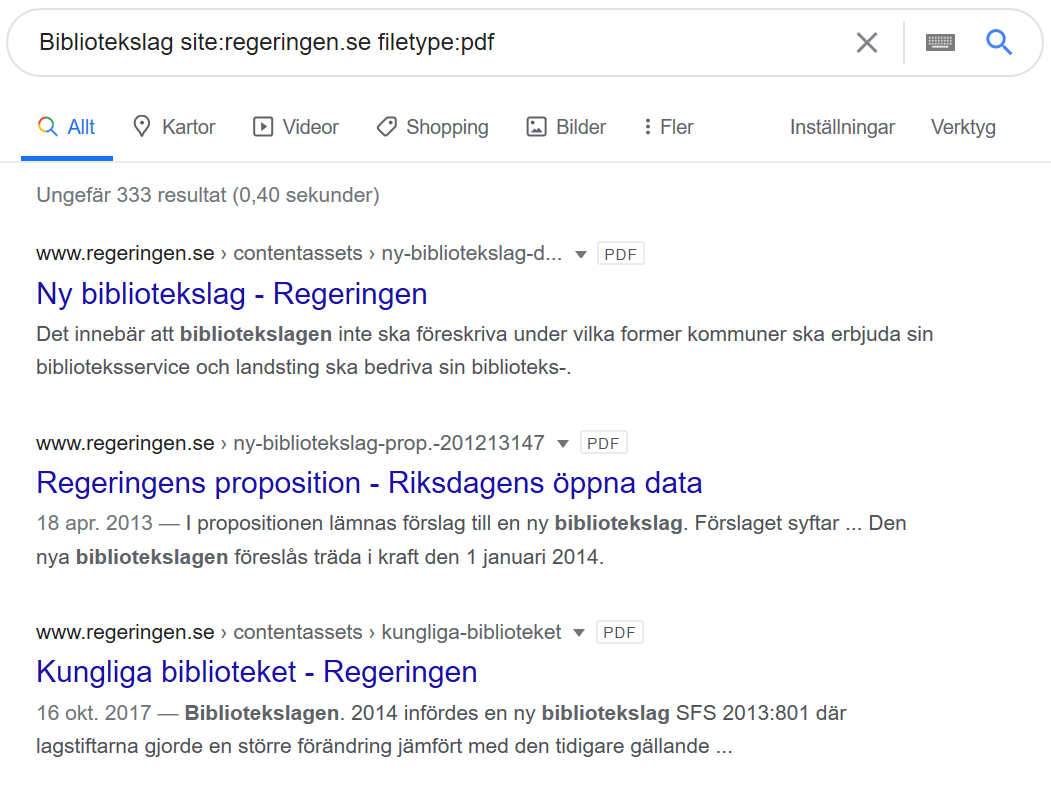Open Verktyg search tools
This screenshot has height=795, width=1051.
(x=963, y=127)
